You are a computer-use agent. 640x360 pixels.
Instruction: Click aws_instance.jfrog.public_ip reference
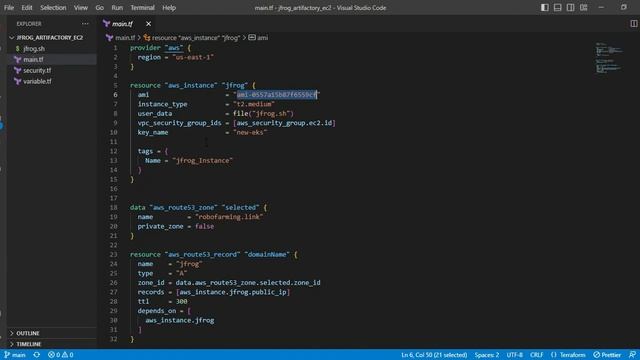(x=233, y=292)
